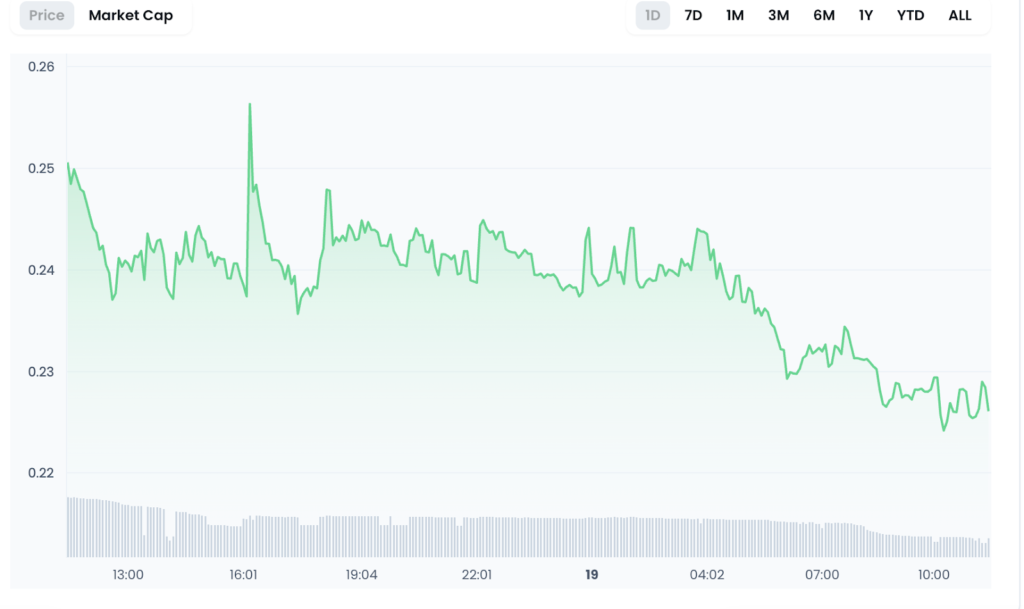Image resolution: width=1024 pixels, height=609 pixels.
Task: Show ALL time price history
Action: tap(960, 16)
